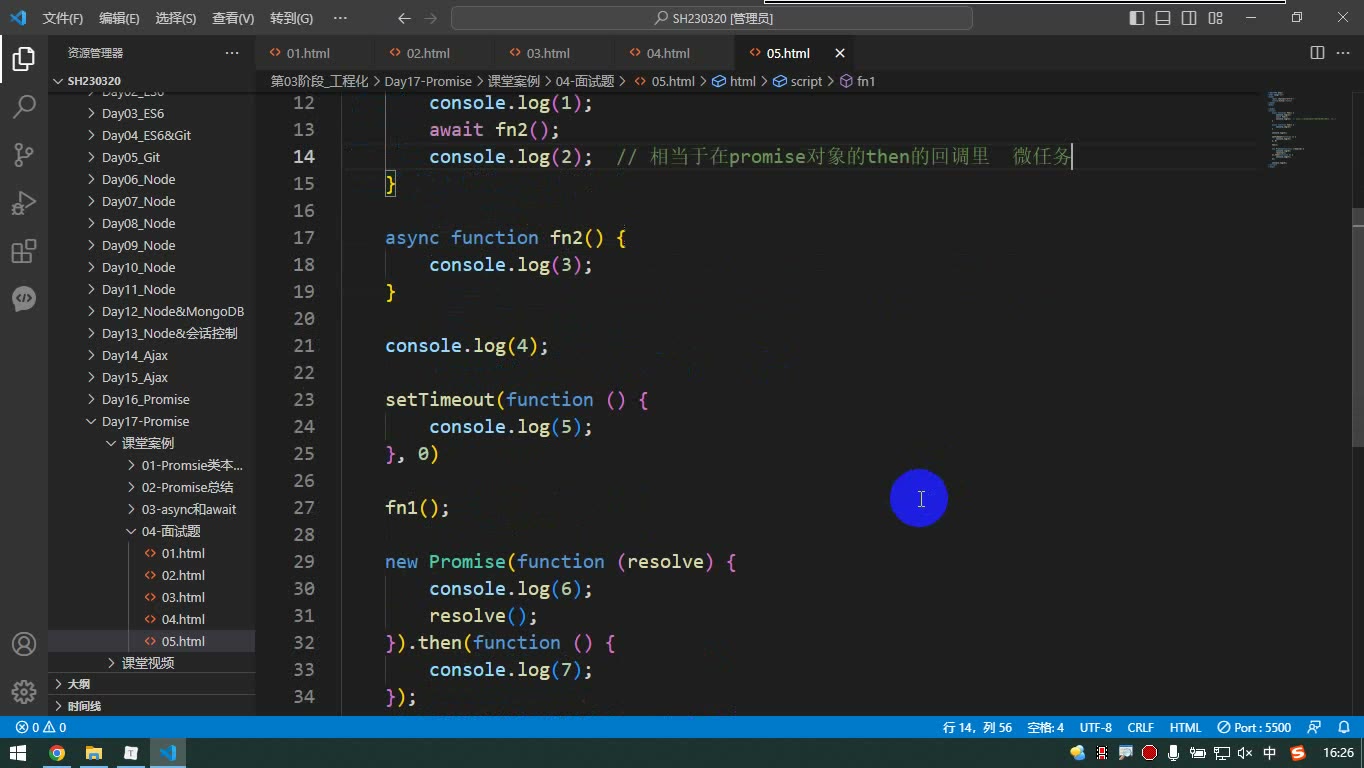Image resolution: width=1364 pixels, height=768 pixels.
Task: Click the title bar search box SH230320
Action: pos(712,18)
